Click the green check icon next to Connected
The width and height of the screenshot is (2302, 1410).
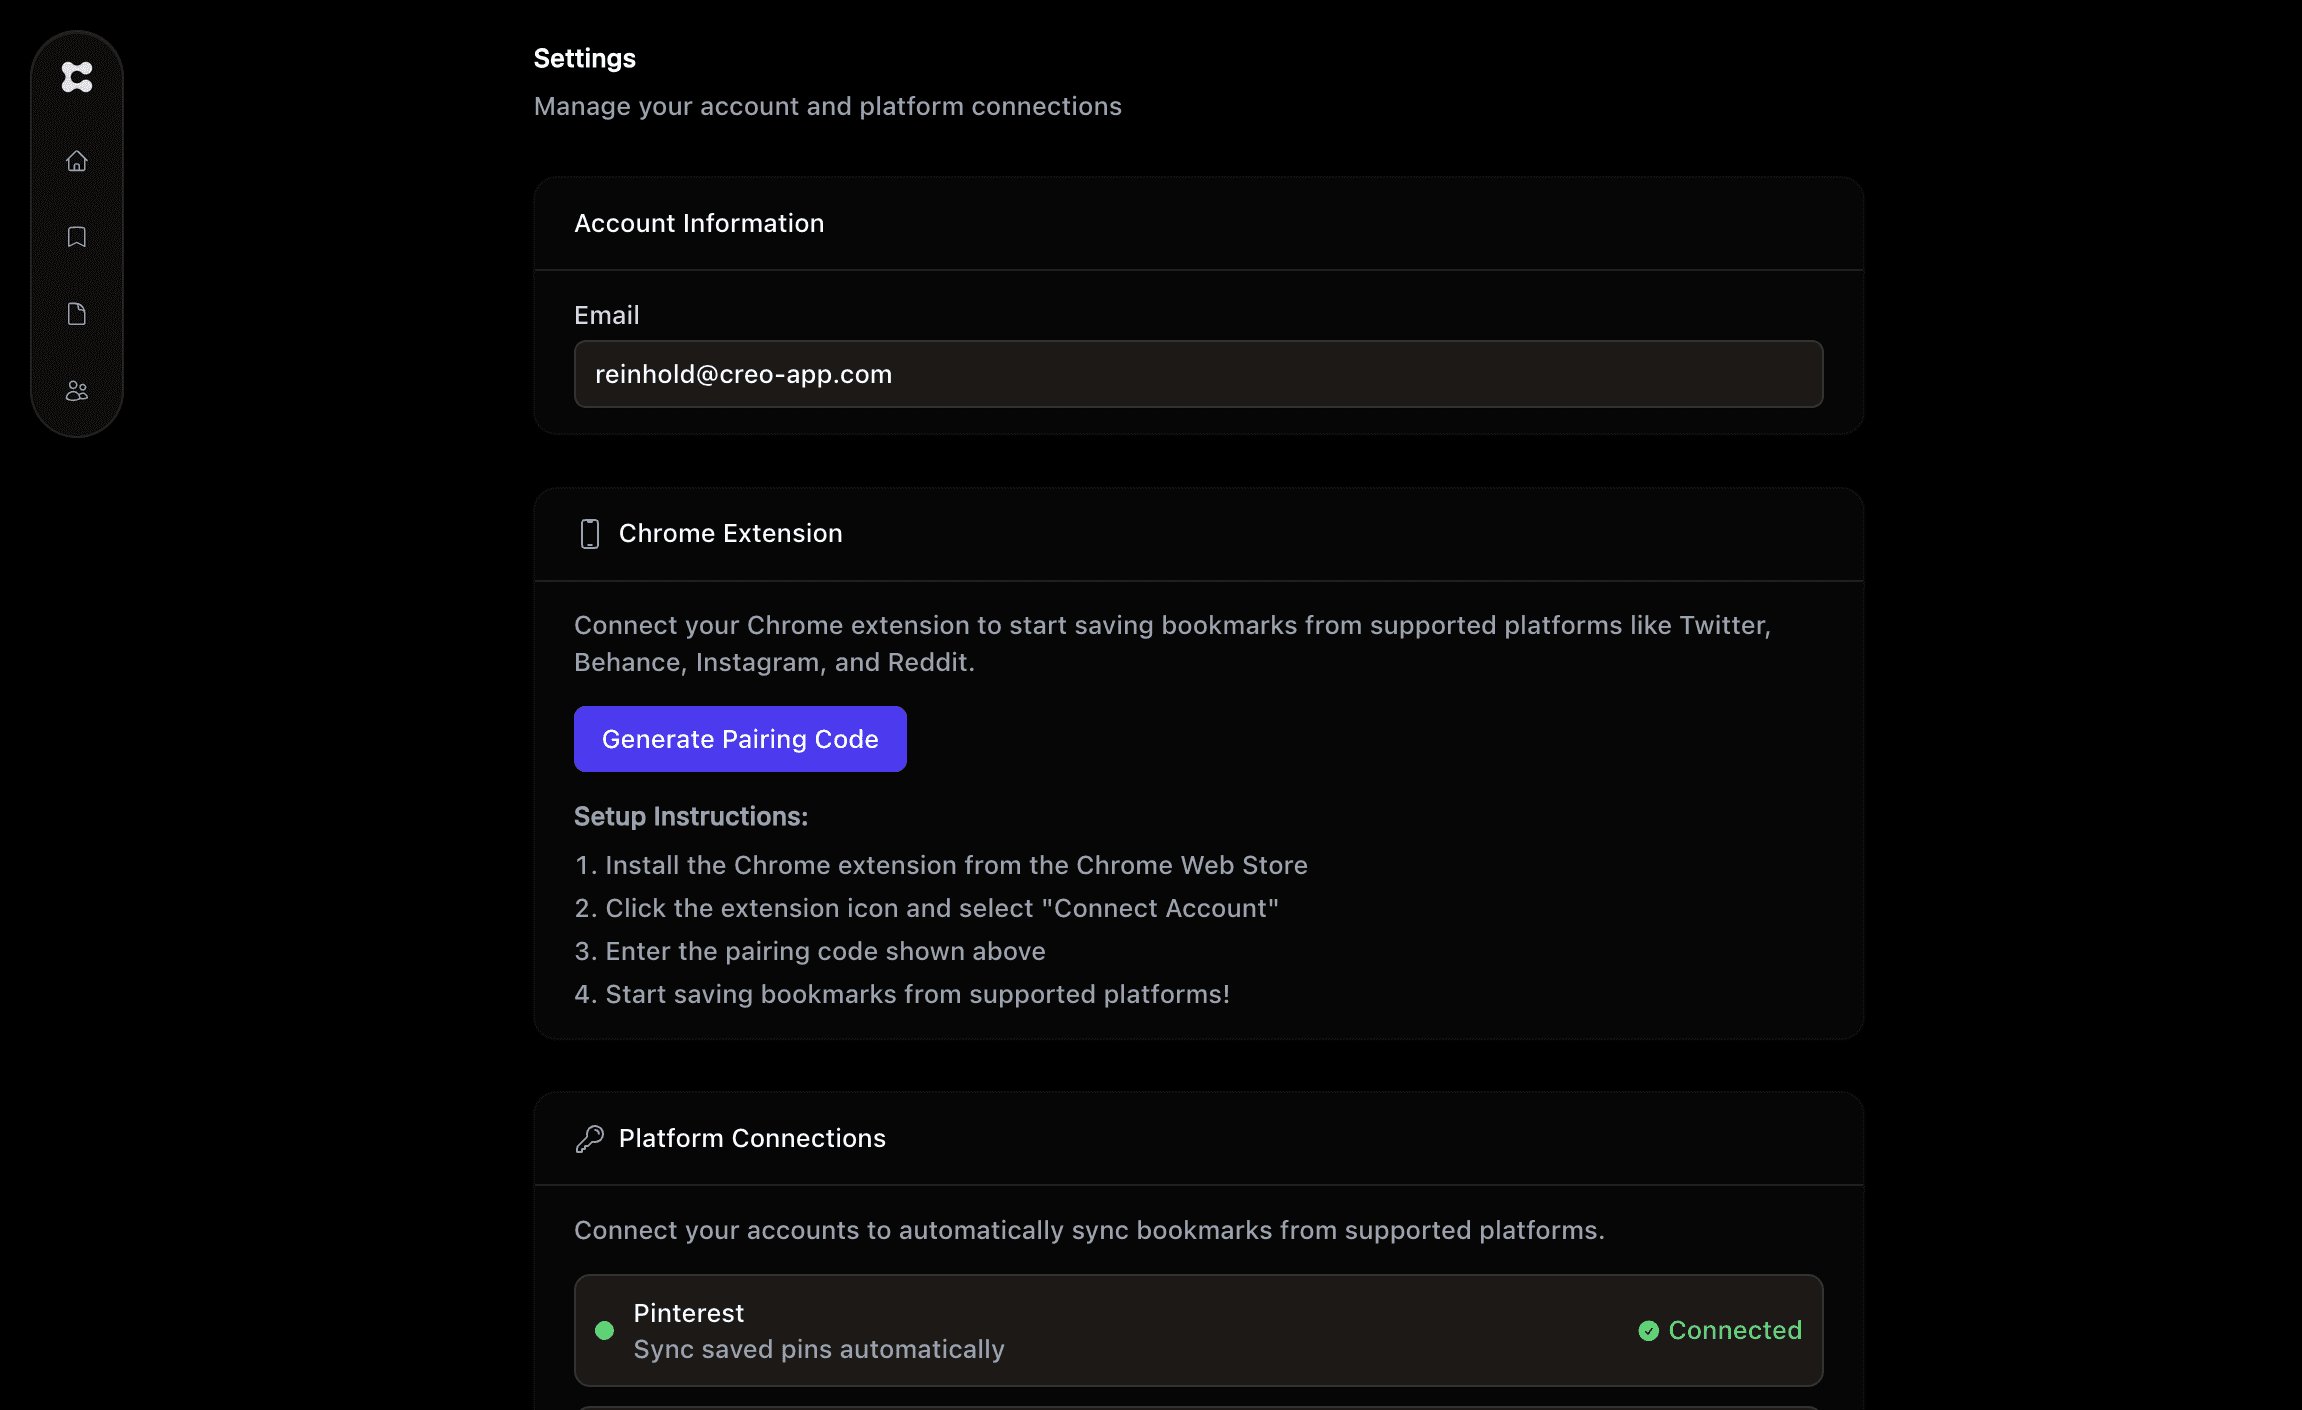click(1649, 1331)
